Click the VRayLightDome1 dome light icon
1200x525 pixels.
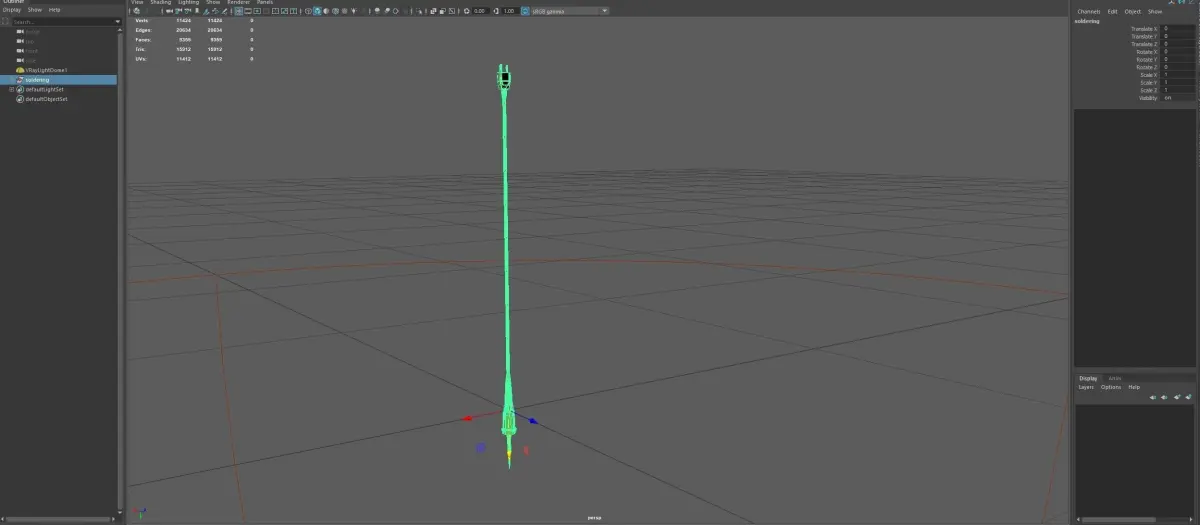[20, 70]
